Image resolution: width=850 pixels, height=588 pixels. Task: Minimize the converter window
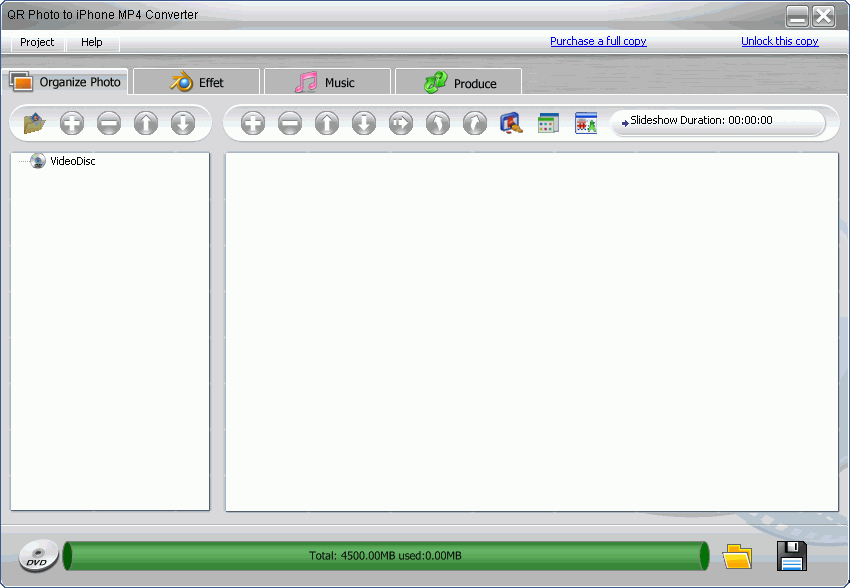pyautogui.click(x=797, y=16)
